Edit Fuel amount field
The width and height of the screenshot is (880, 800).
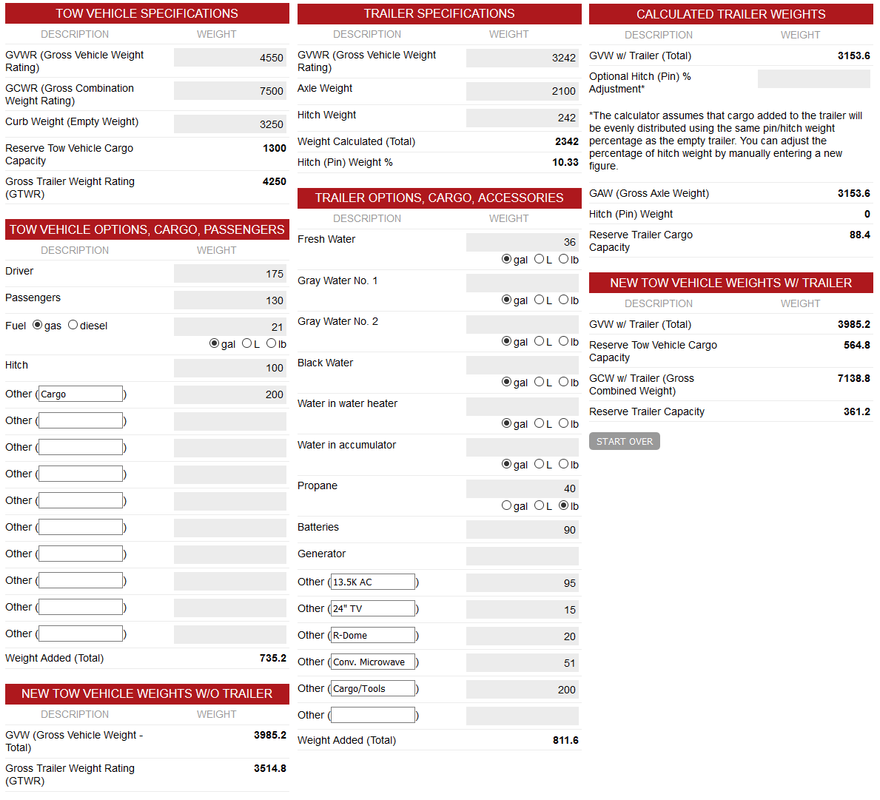point(230,328)
